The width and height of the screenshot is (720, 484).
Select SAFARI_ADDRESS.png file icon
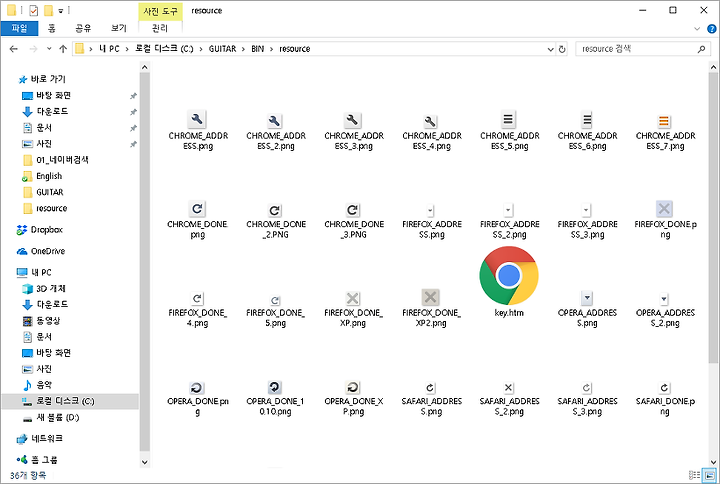click(x=430, y=388)
